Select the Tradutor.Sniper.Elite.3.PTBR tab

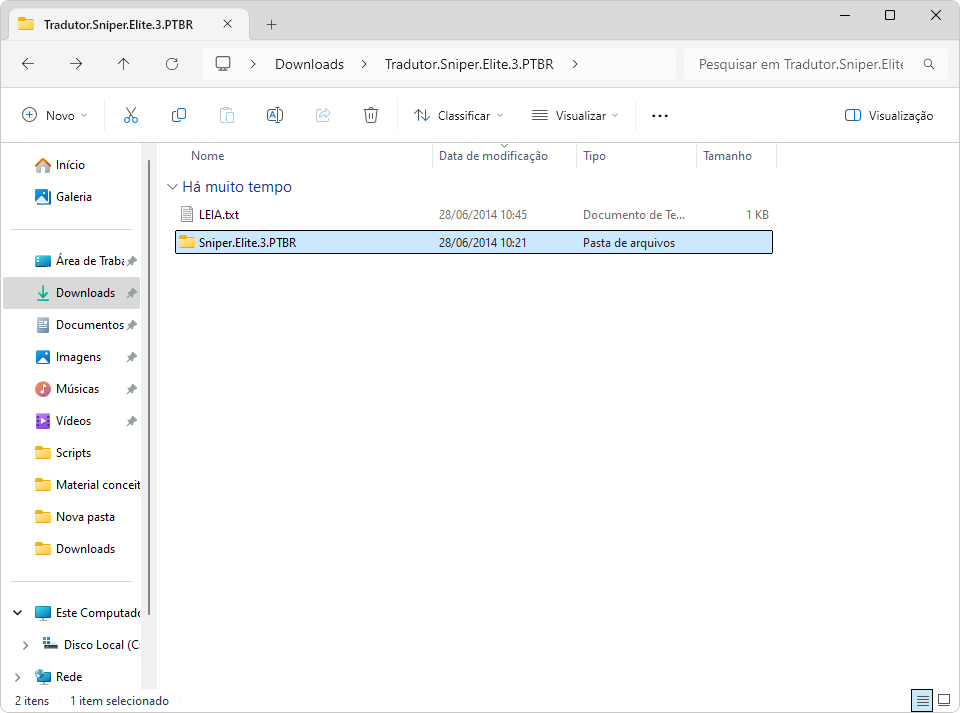(x=118, y=24)
